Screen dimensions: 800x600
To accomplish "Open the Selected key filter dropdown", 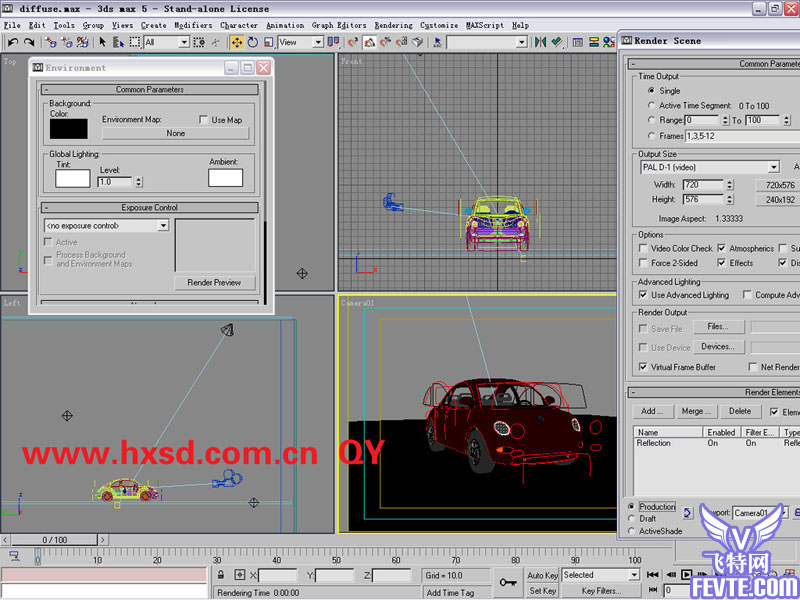I will (x=601, y=575).
